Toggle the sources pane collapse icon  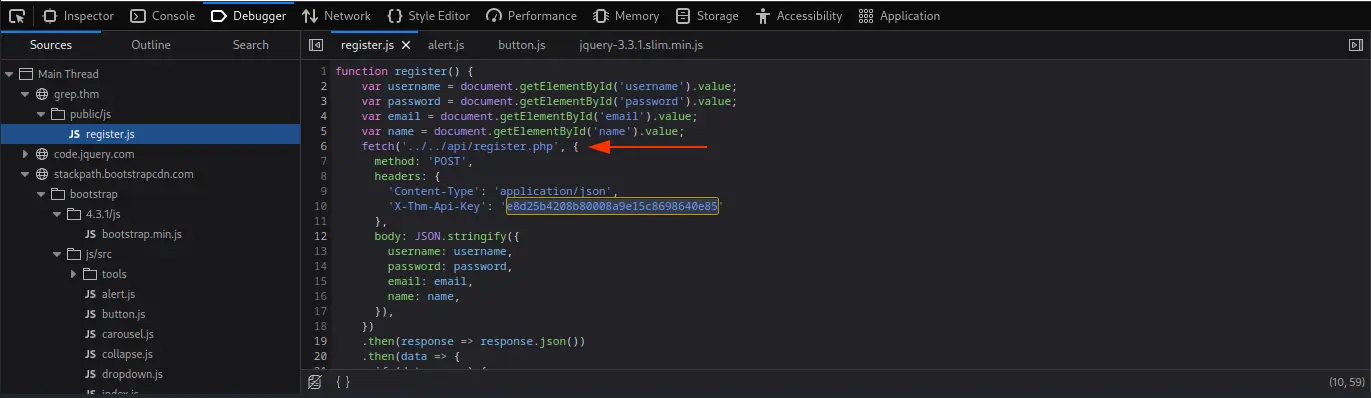point(316,45)
